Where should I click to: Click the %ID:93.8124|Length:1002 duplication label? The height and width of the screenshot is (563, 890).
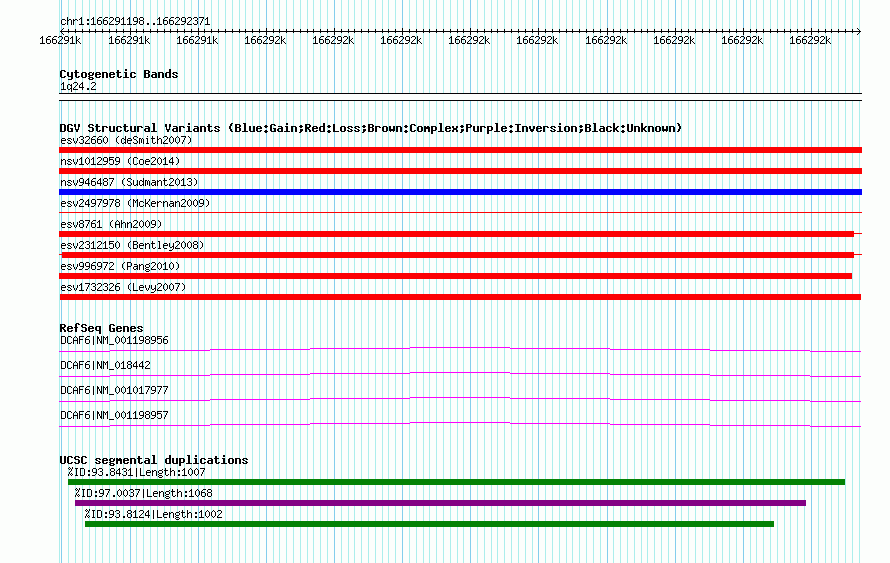pyautogui.click(x=153, y=514)
